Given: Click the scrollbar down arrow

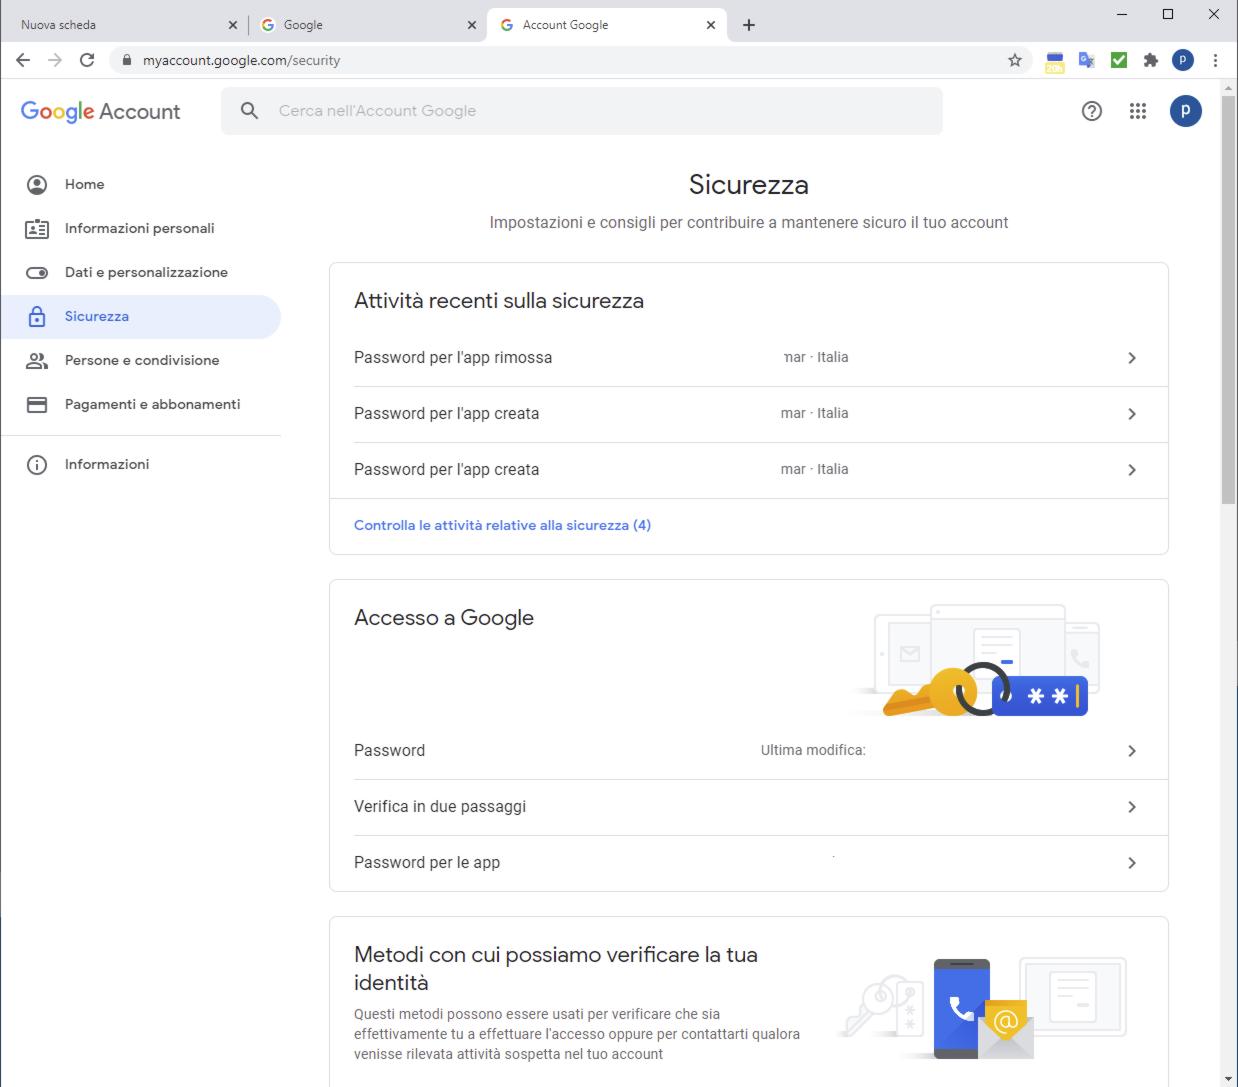Looking at the screenshot, I should 1229,1079.
